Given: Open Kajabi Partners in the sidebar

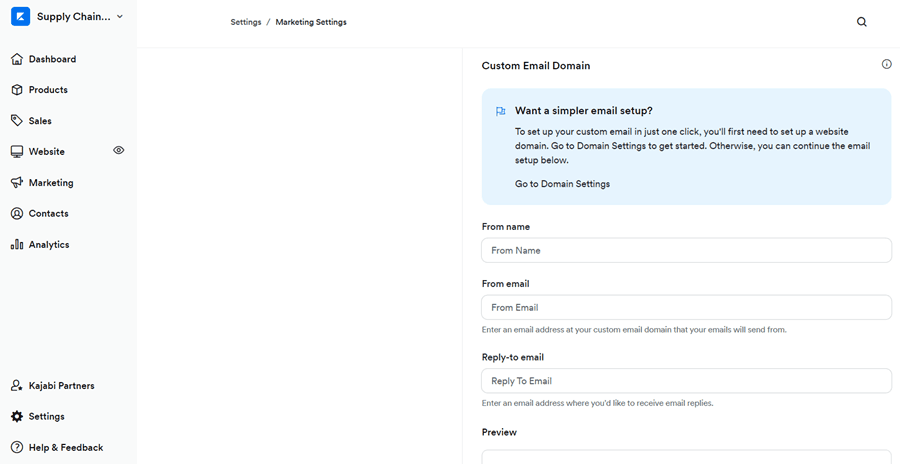Looking at the screenshot, I should click(x=61, y=385).
